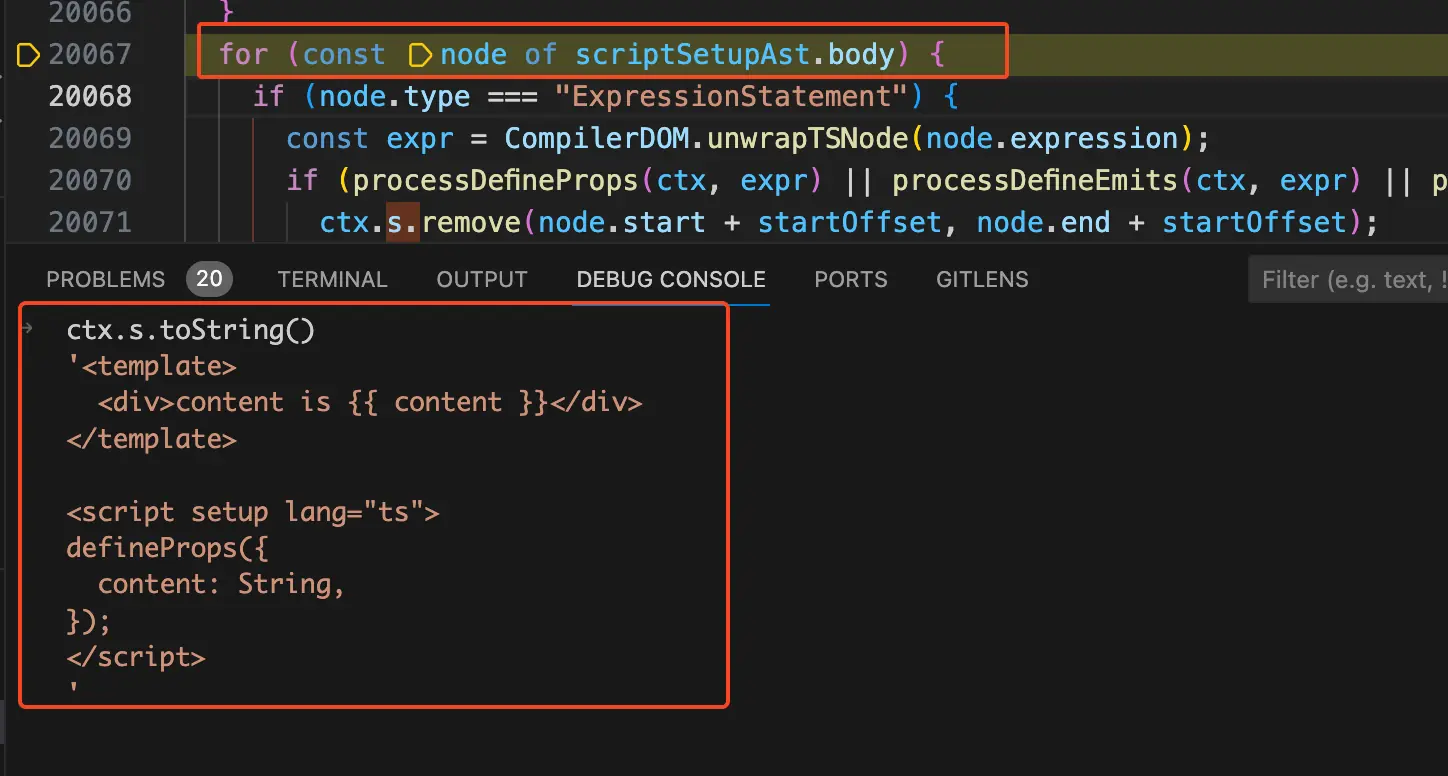Select the DEBUG CONSOLE tab
The width and height of the screenshot is (1448, 776).
671,280
